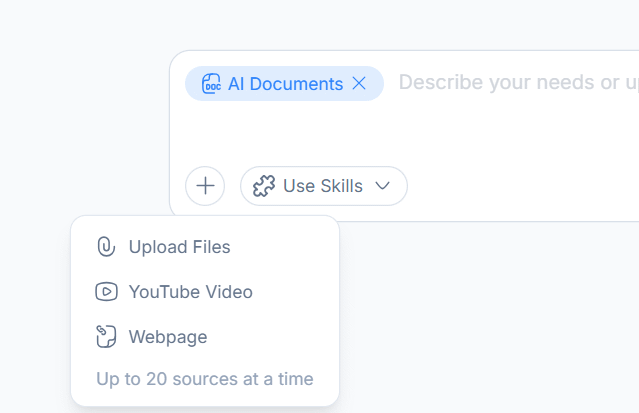639x413 pixels.
Task: Click the AI Documents chip label
Action: click(x=285, y=84)
